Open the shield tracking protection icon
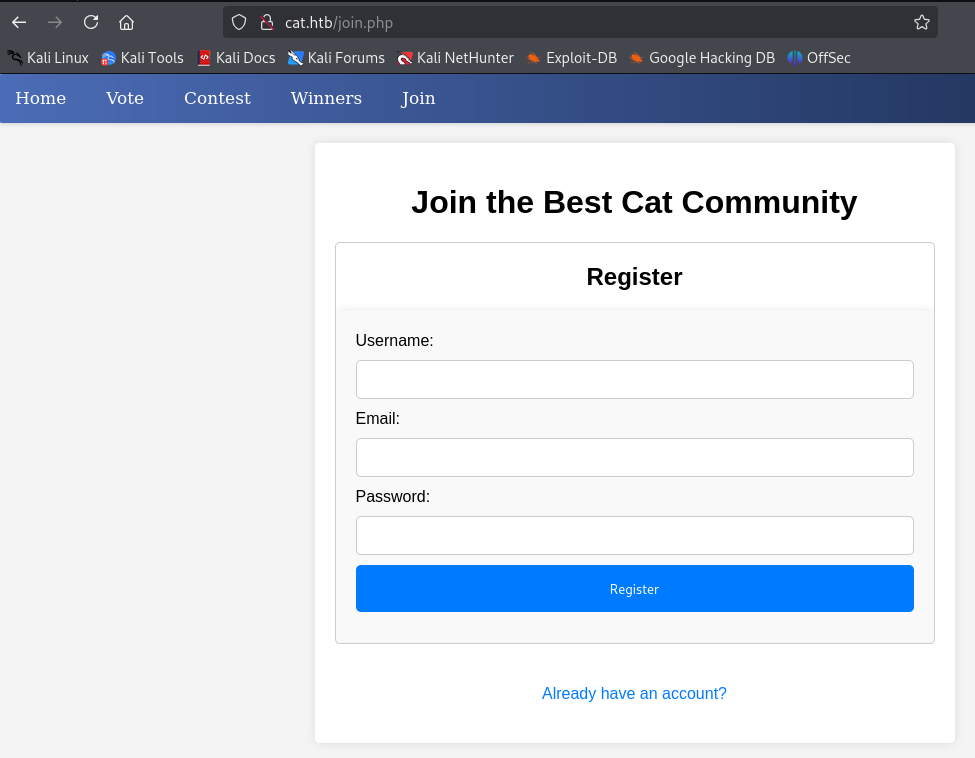975x758 pixels. [x=239, y=22]
